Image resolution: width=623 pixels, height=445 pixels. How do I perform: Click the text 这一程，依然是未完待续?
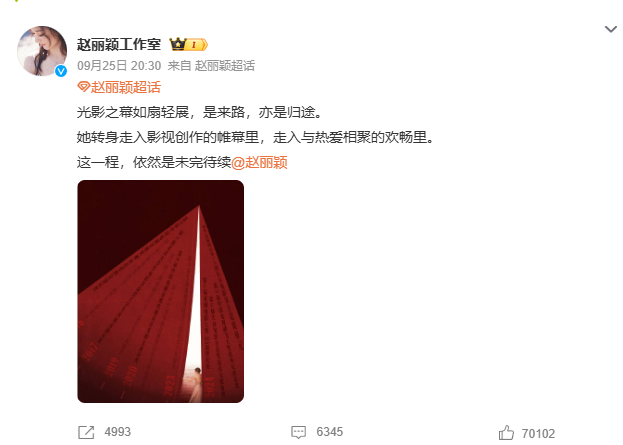point(154,162)
